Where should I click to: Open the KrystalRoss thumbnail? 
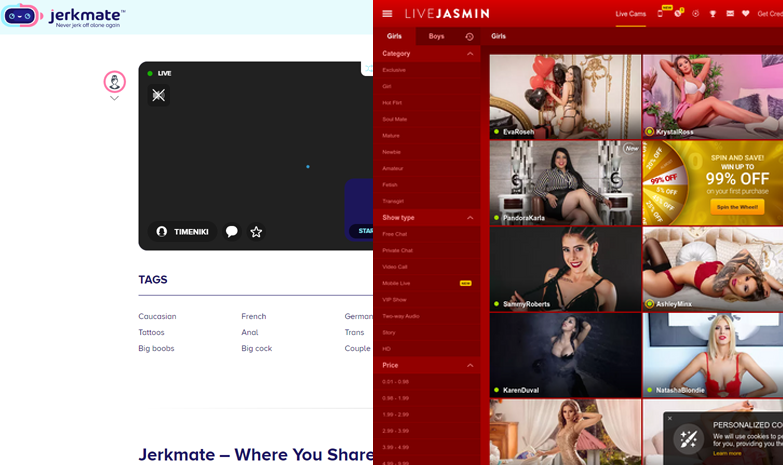coord(713,96)
